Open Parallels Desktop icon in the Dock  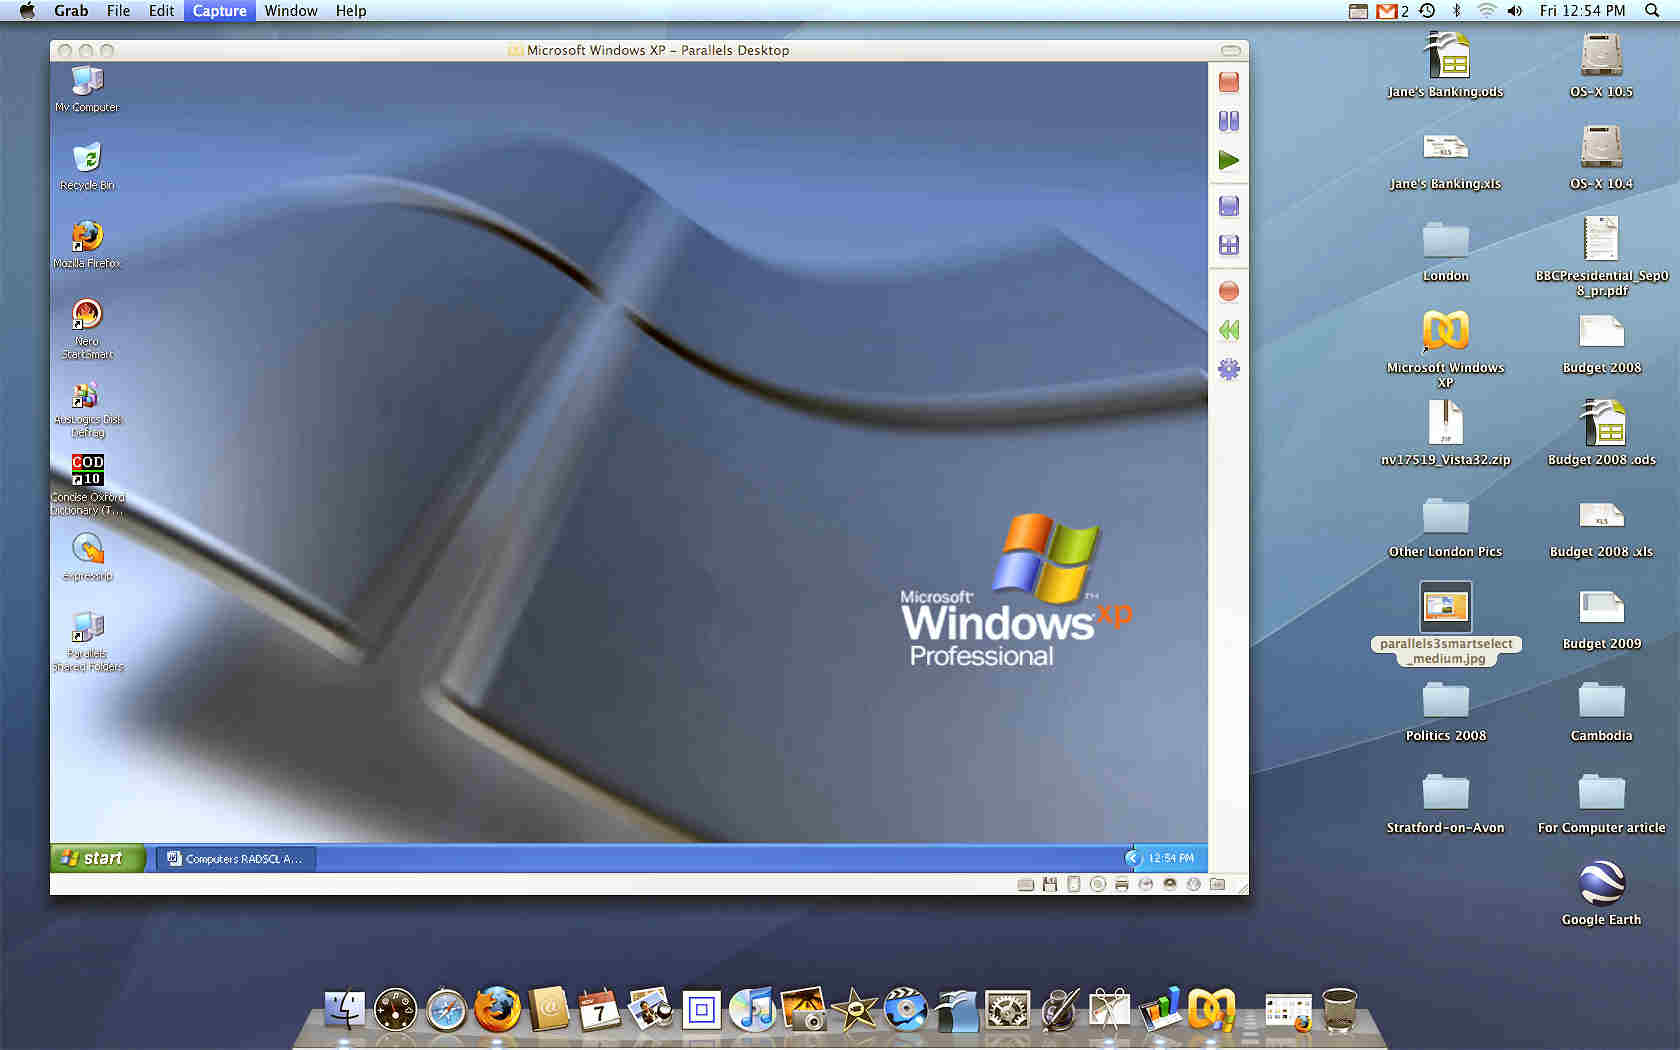point(1212,1010)
